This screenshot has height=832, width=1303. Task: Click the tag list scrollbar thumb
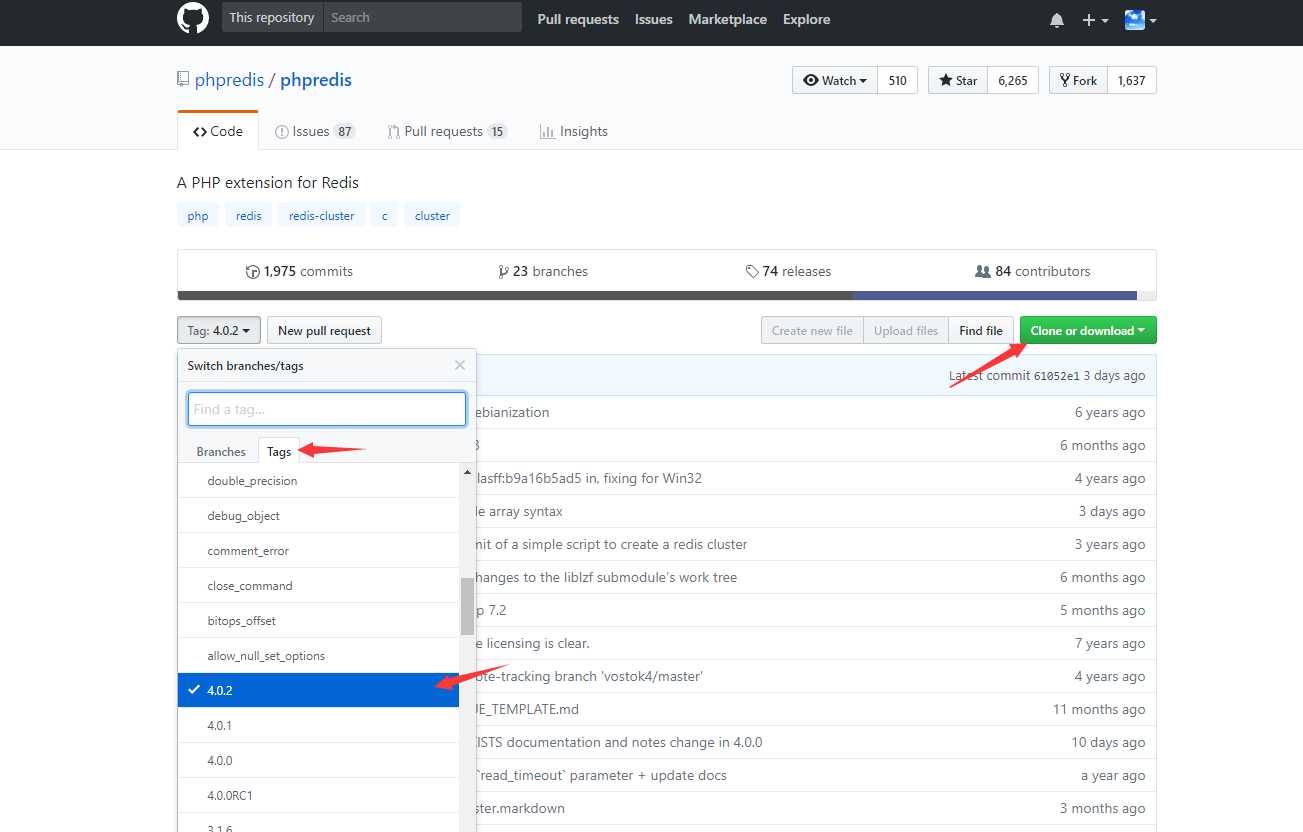point(467,606)
